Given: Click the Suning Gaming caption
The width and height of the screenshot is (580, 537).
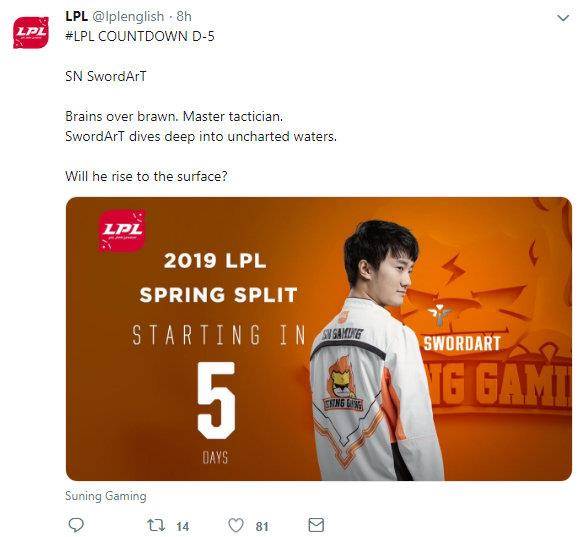Looking at the screenshot, I should click(106, 496).
